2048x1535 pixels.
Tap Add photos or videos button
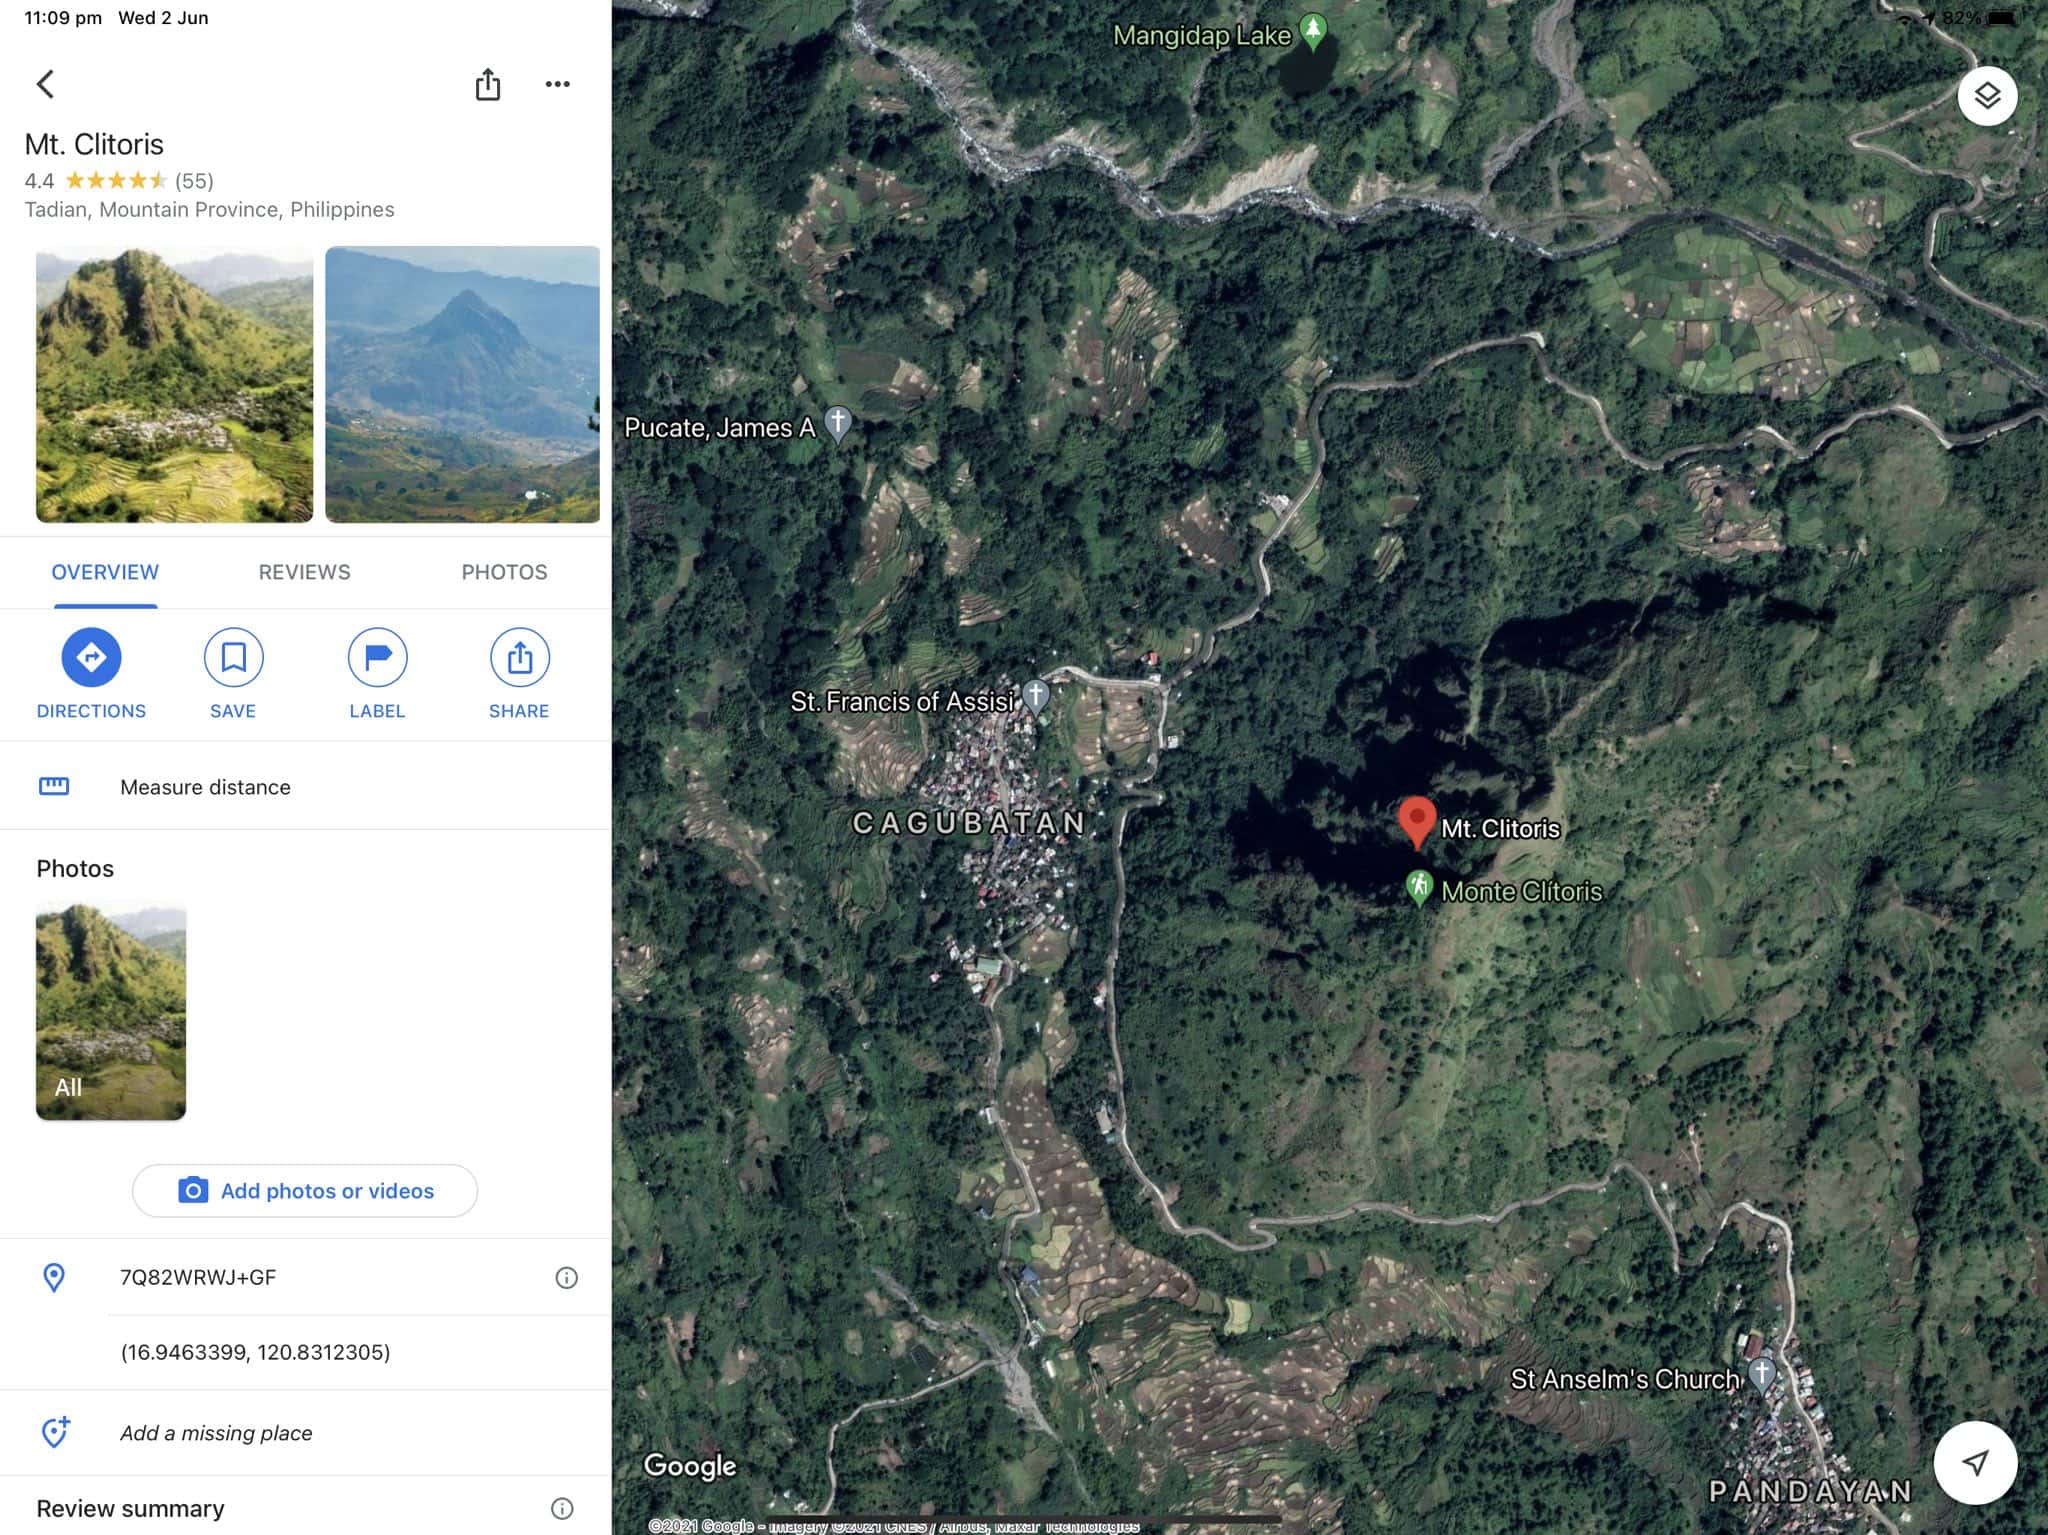(305, 1190)
